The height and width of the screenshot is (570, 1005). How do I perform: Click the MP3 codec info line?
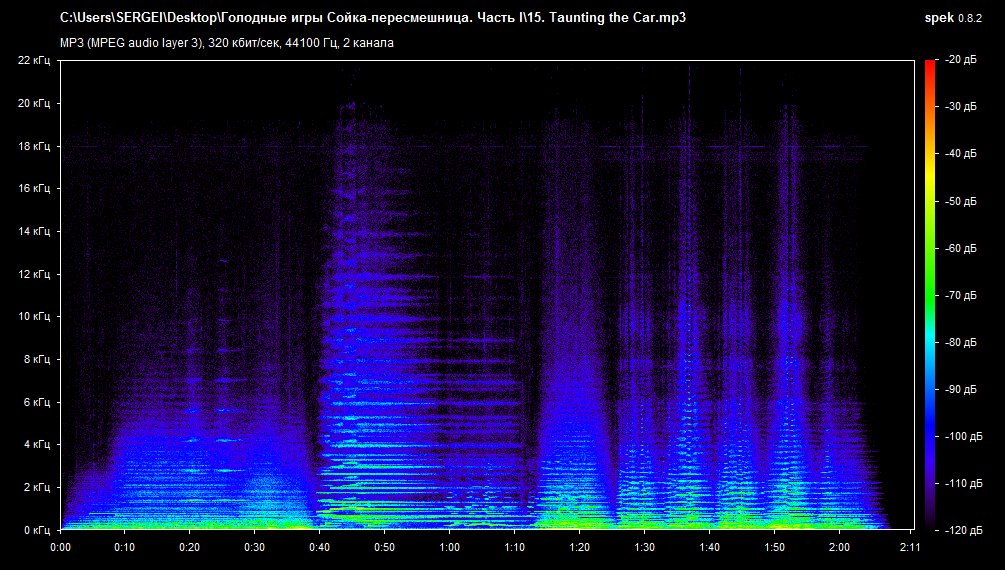(x=226, y=42)
